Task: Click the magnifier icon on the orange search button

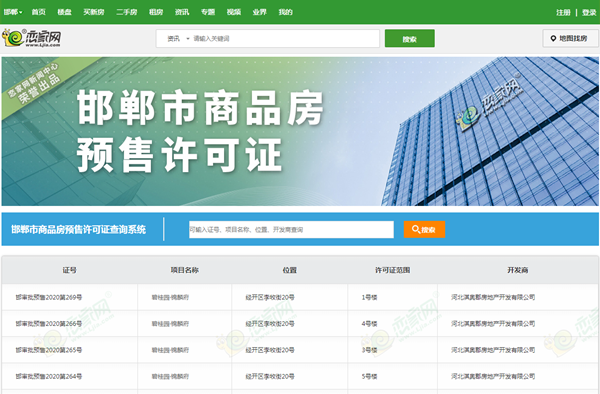Action: 416,229
